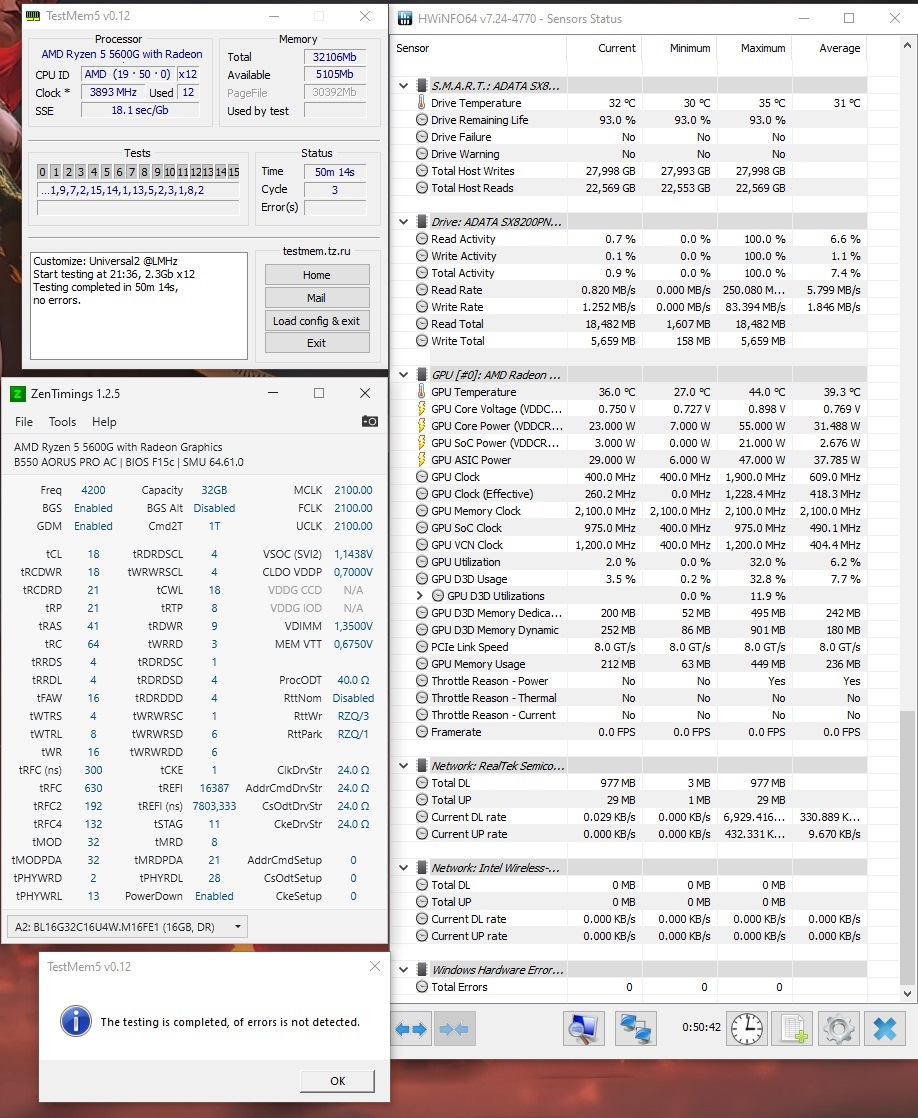This screenshot has width=918, height=1118.
Task: Click S.M.A.R.T. ADATA drive group icon
Action: coord(422,86)
